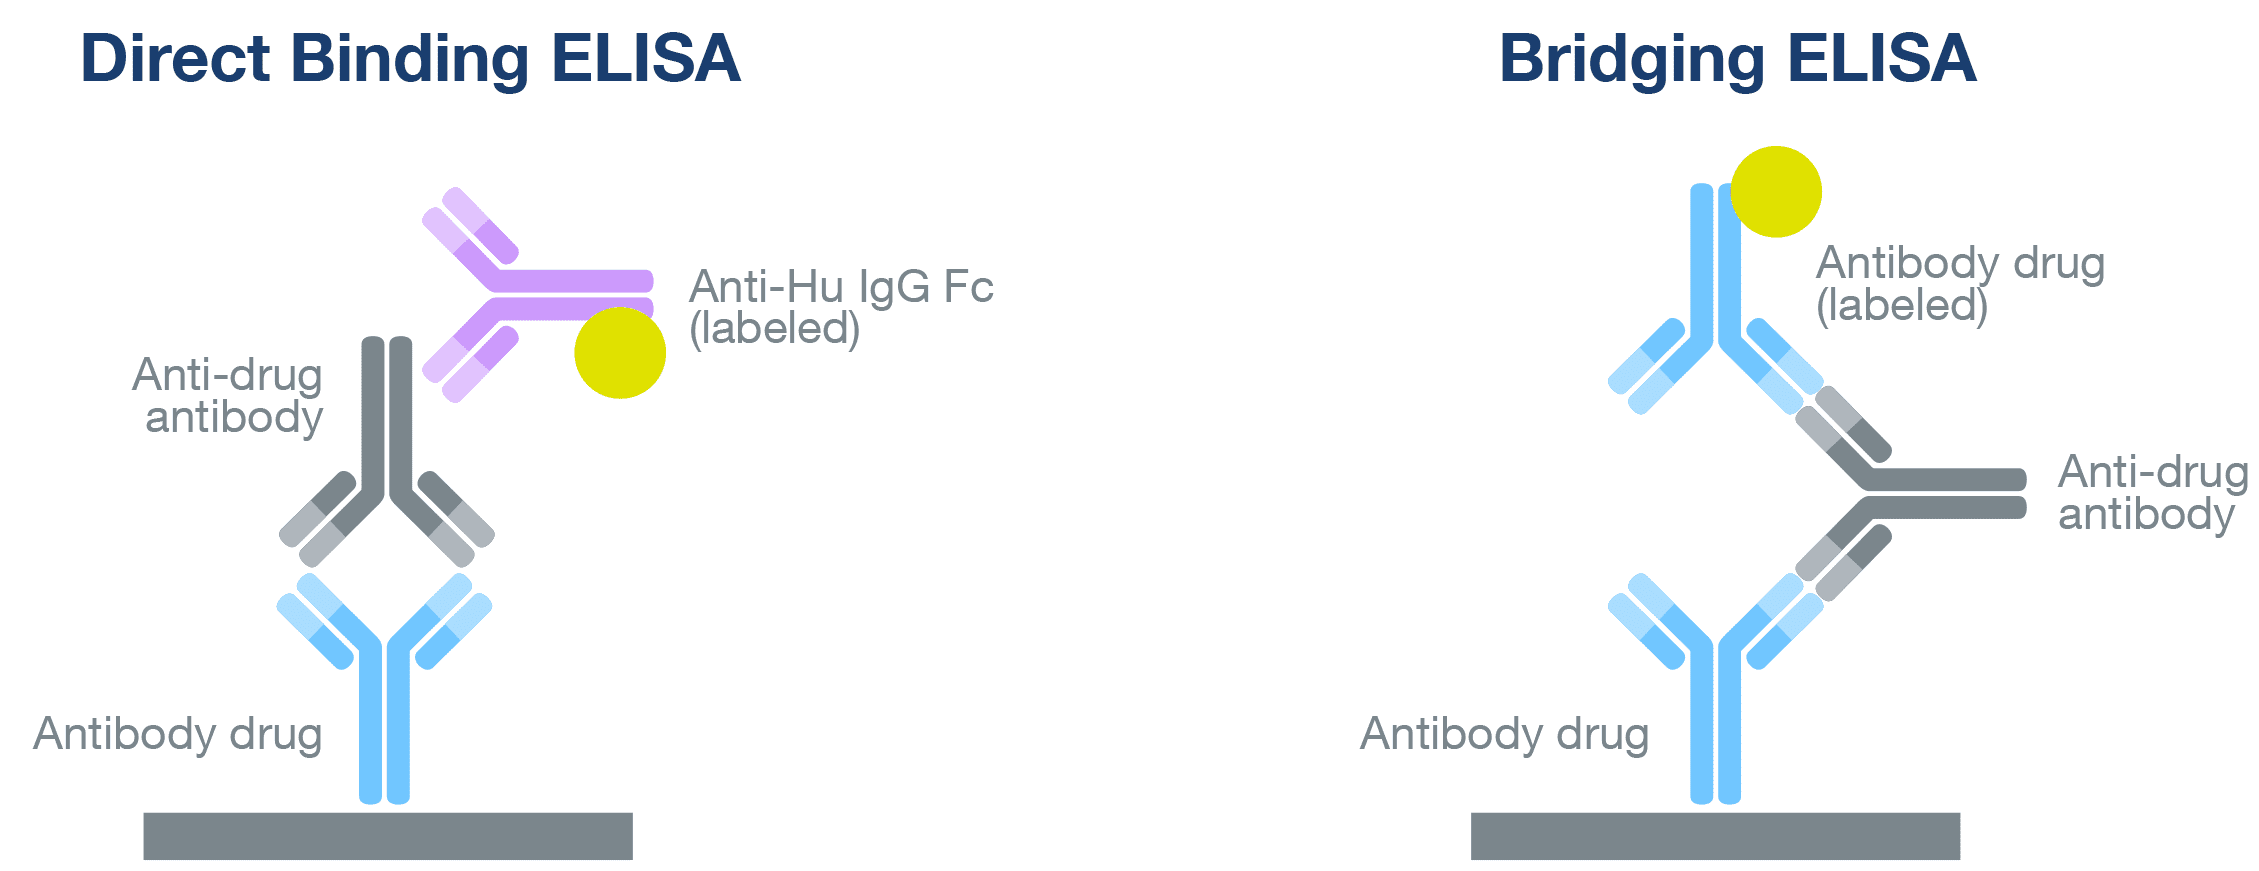2259x871 pixels.
Task: Click the "Bridging ELISA" heading
Action: (1737, 58)
